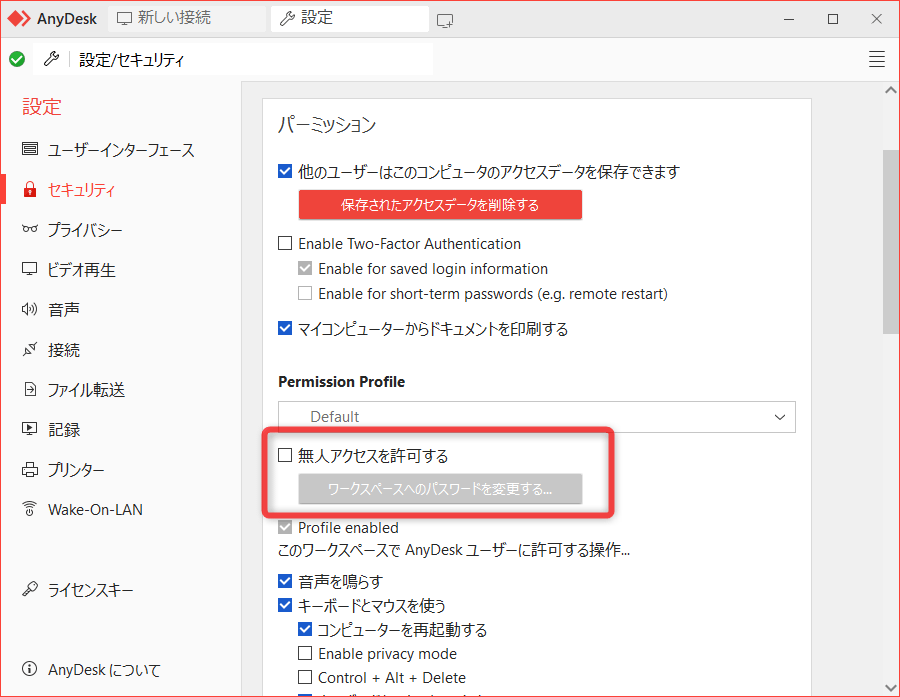Click the Permission Profile heading text
The width and height of the screenshot is (900, 697).
tap(342, 382)
